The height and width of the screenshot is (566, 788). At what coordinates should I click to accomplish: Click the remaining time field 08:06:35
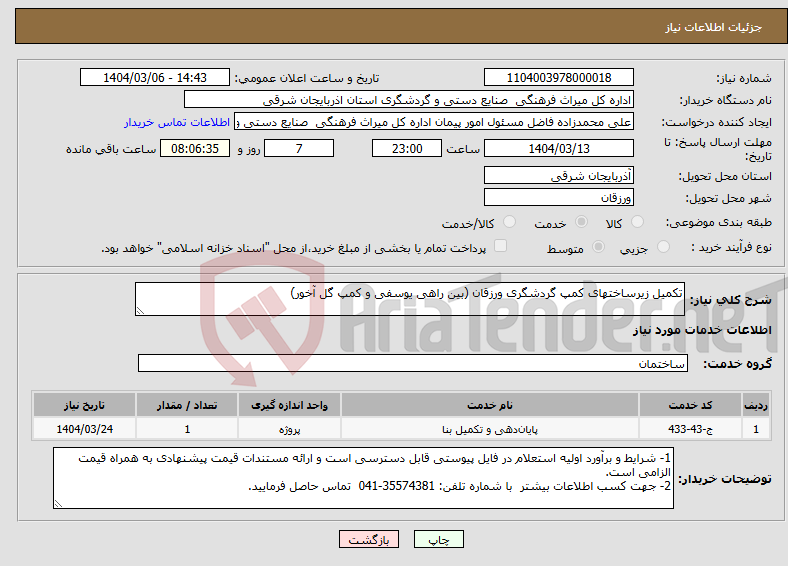point(195,148)
